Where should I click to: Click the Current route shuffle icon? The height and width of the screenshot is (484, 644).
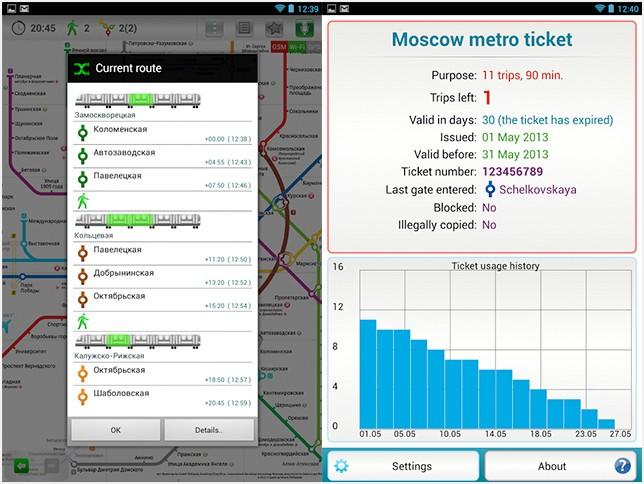tap(82, 69)
